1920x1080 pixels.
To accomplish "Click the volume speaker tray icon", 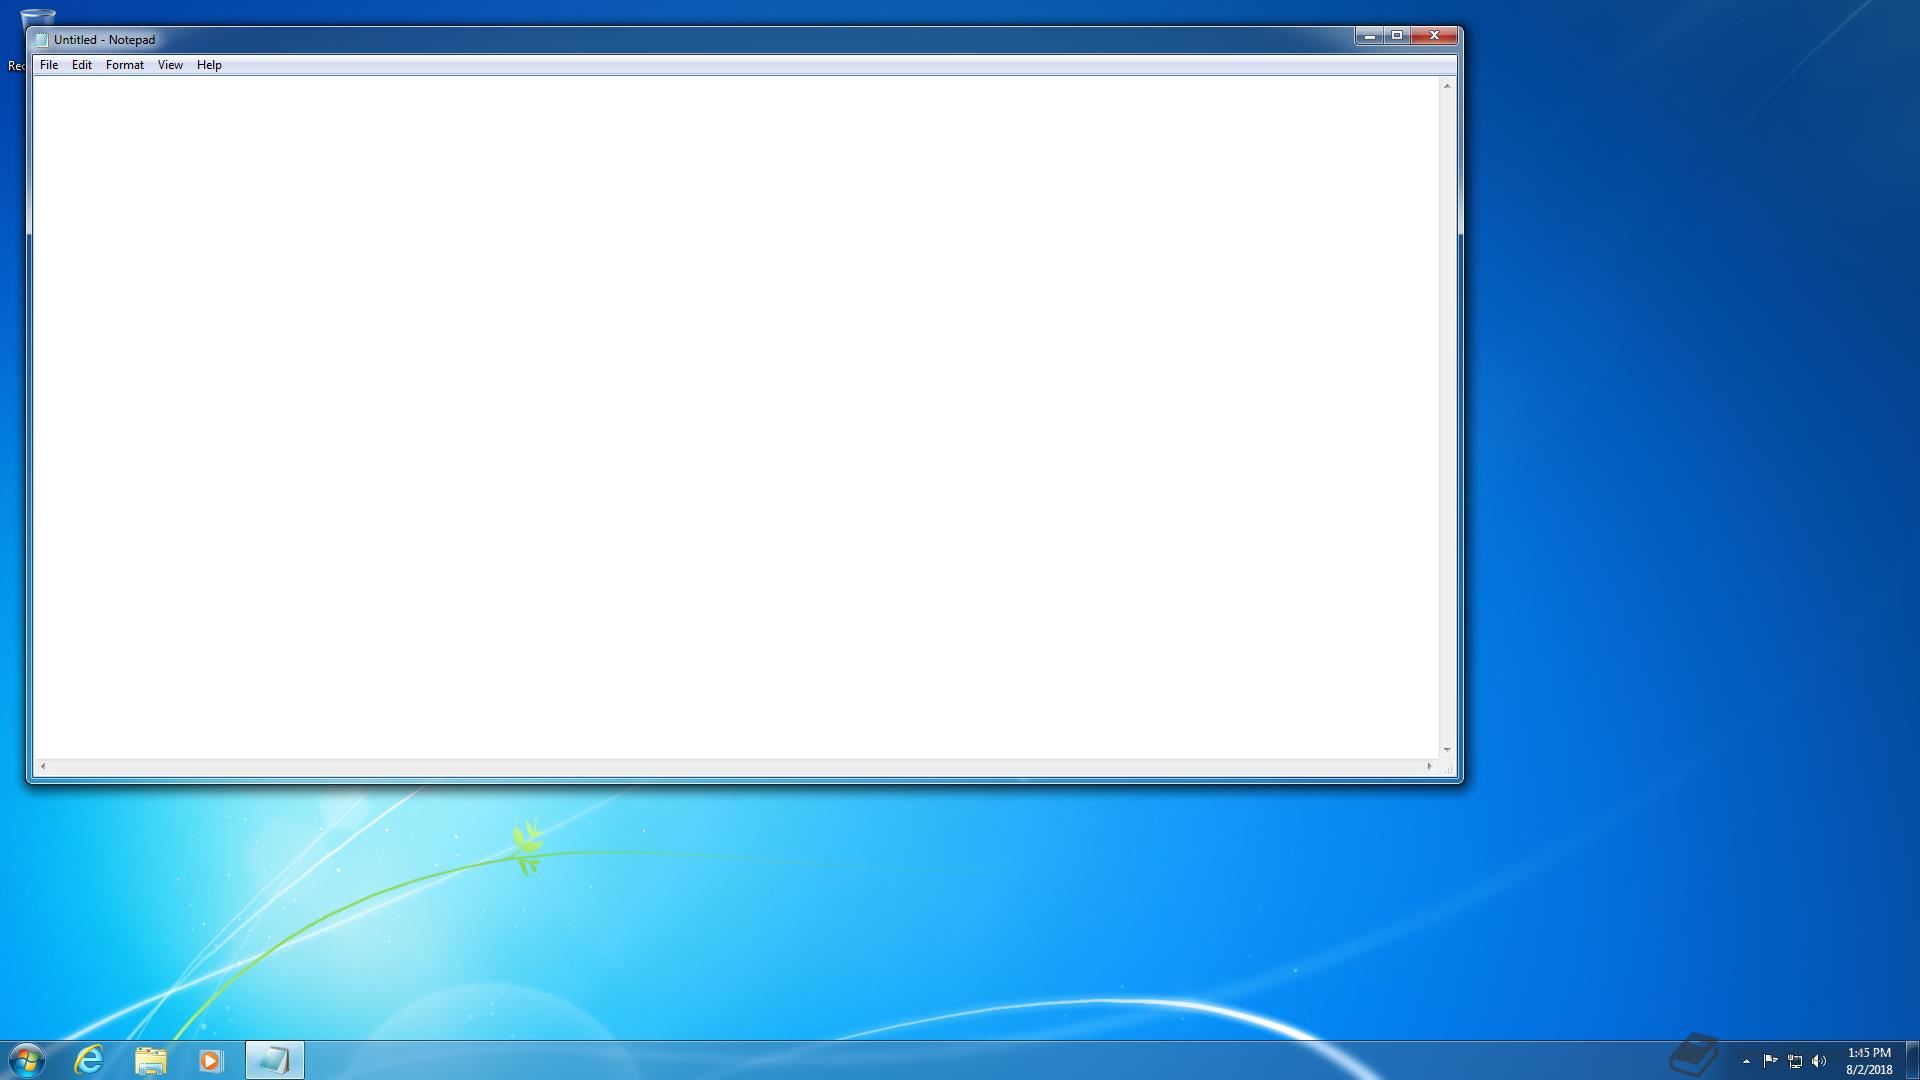I will tap(1819, 1061).
